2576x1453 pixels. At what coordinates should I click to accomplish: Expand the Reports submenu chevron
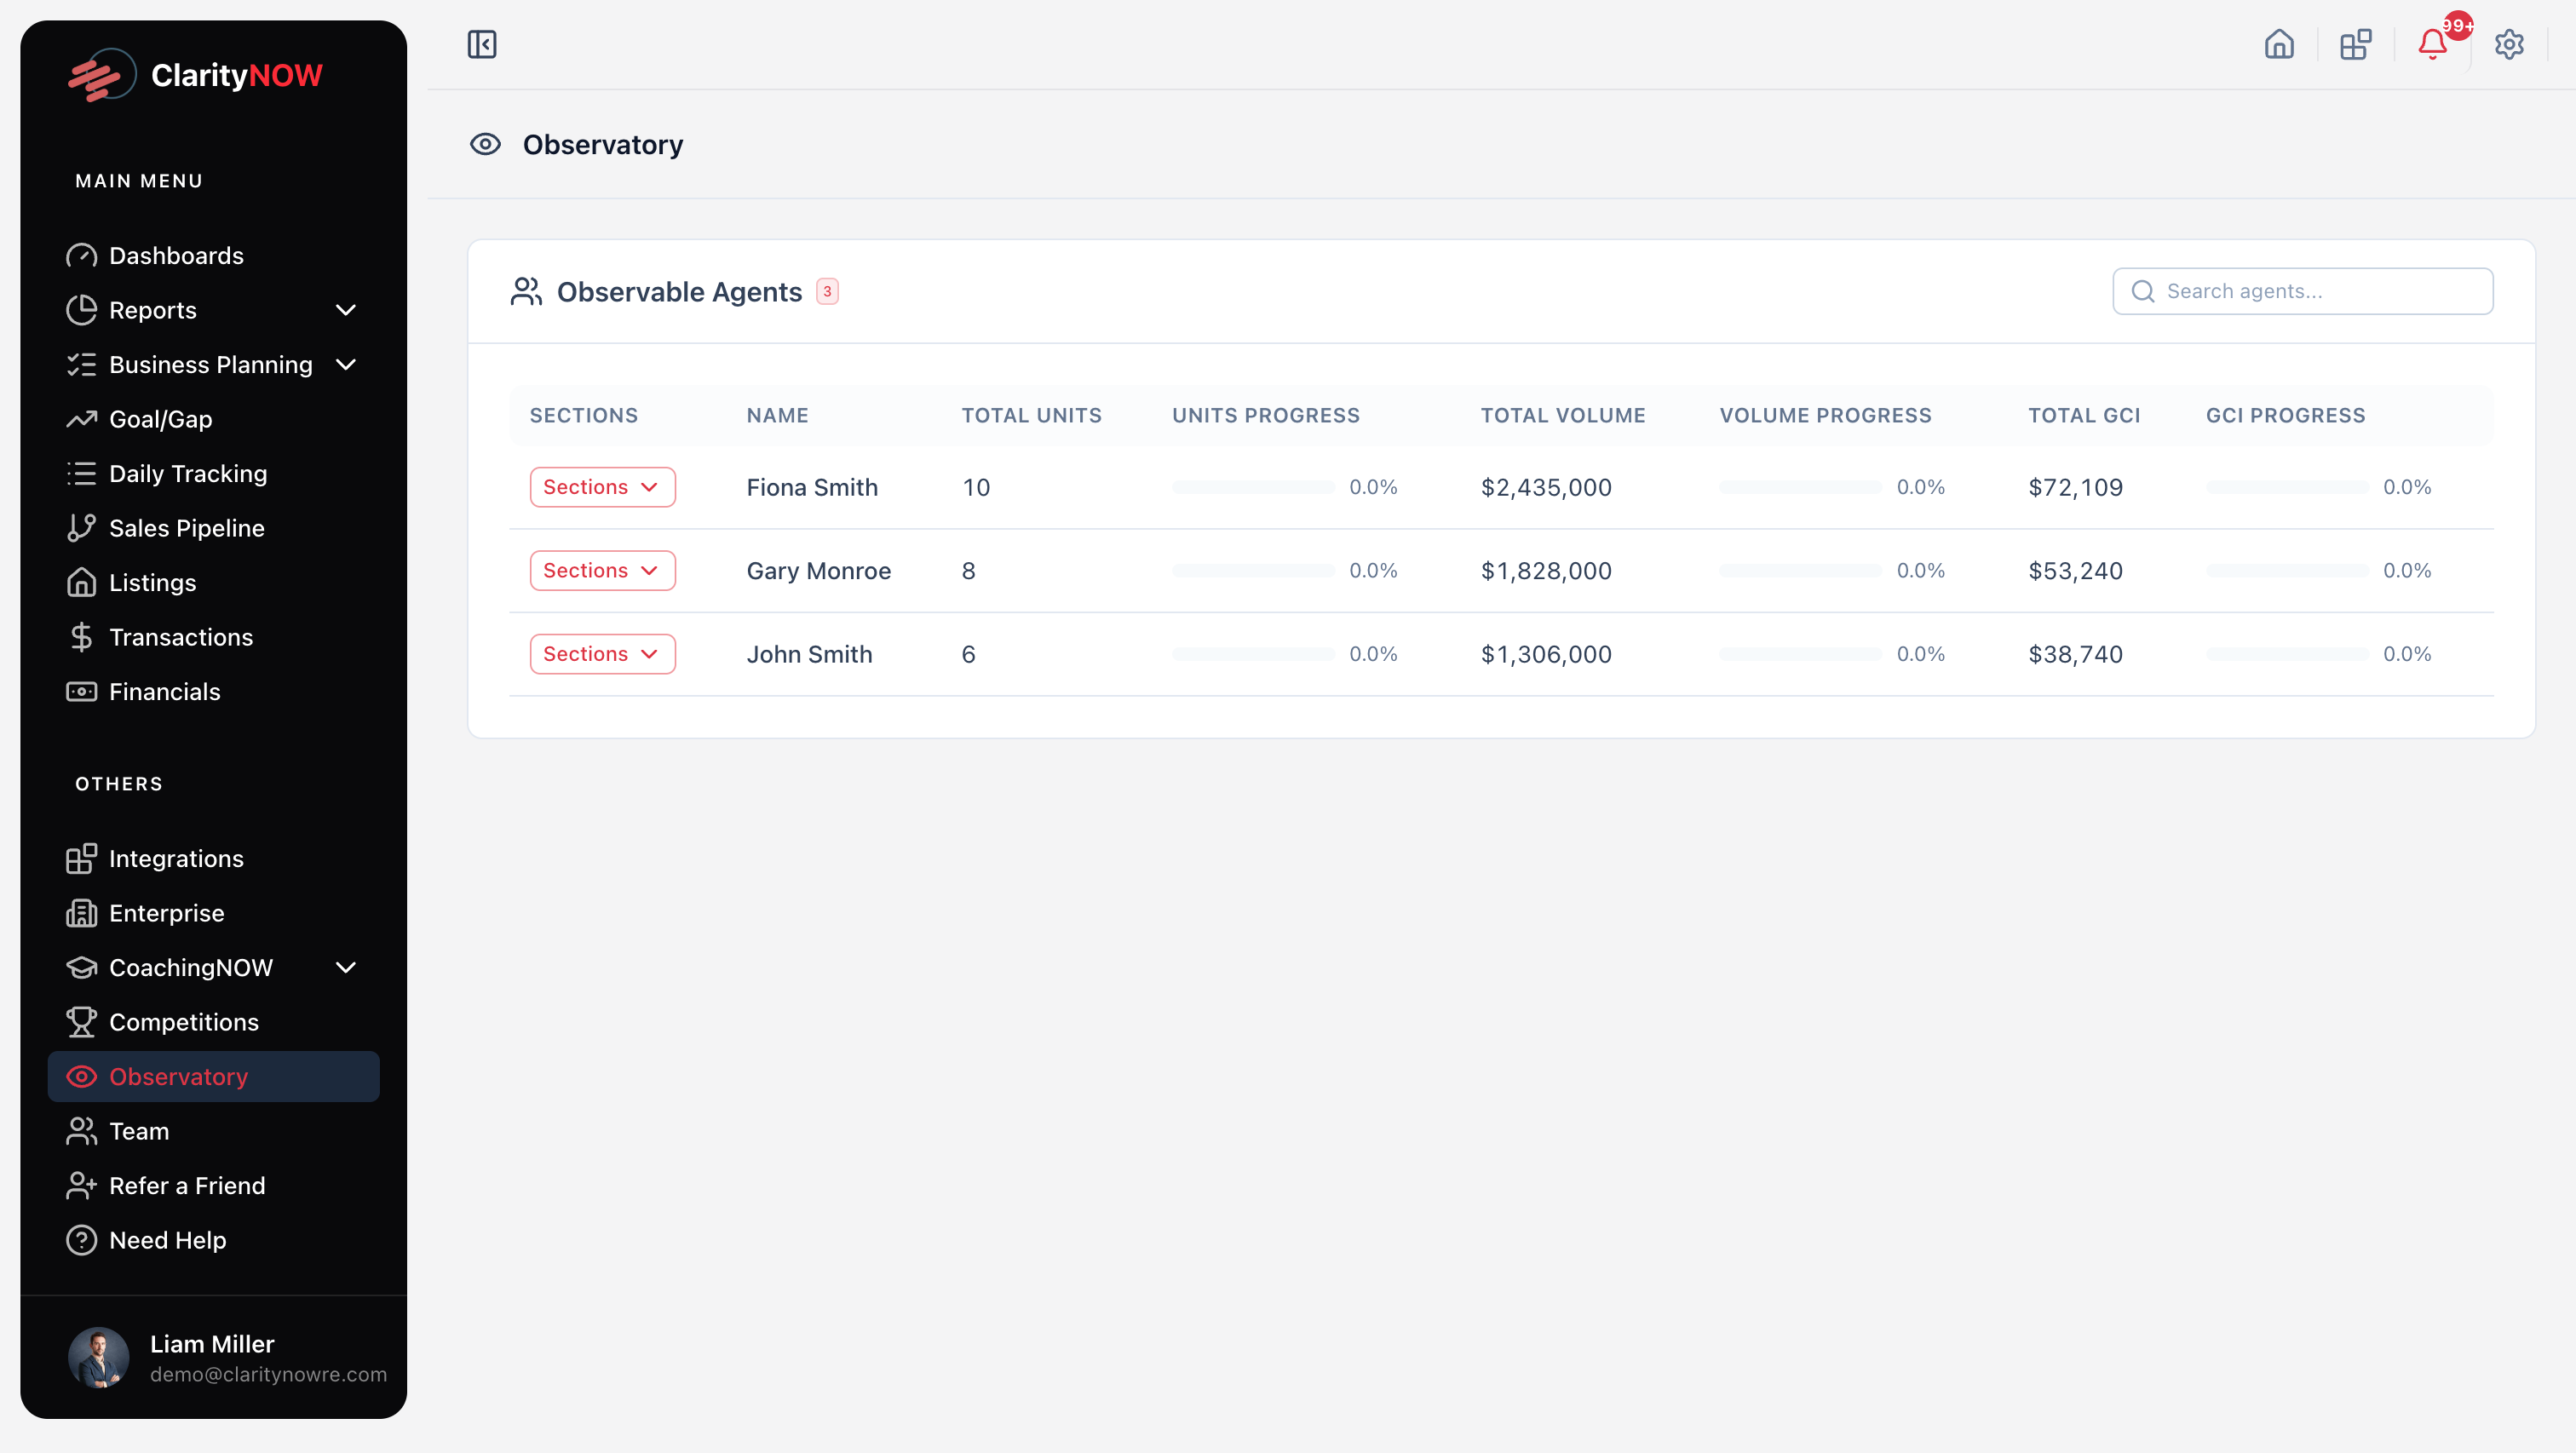pos(346,310)
